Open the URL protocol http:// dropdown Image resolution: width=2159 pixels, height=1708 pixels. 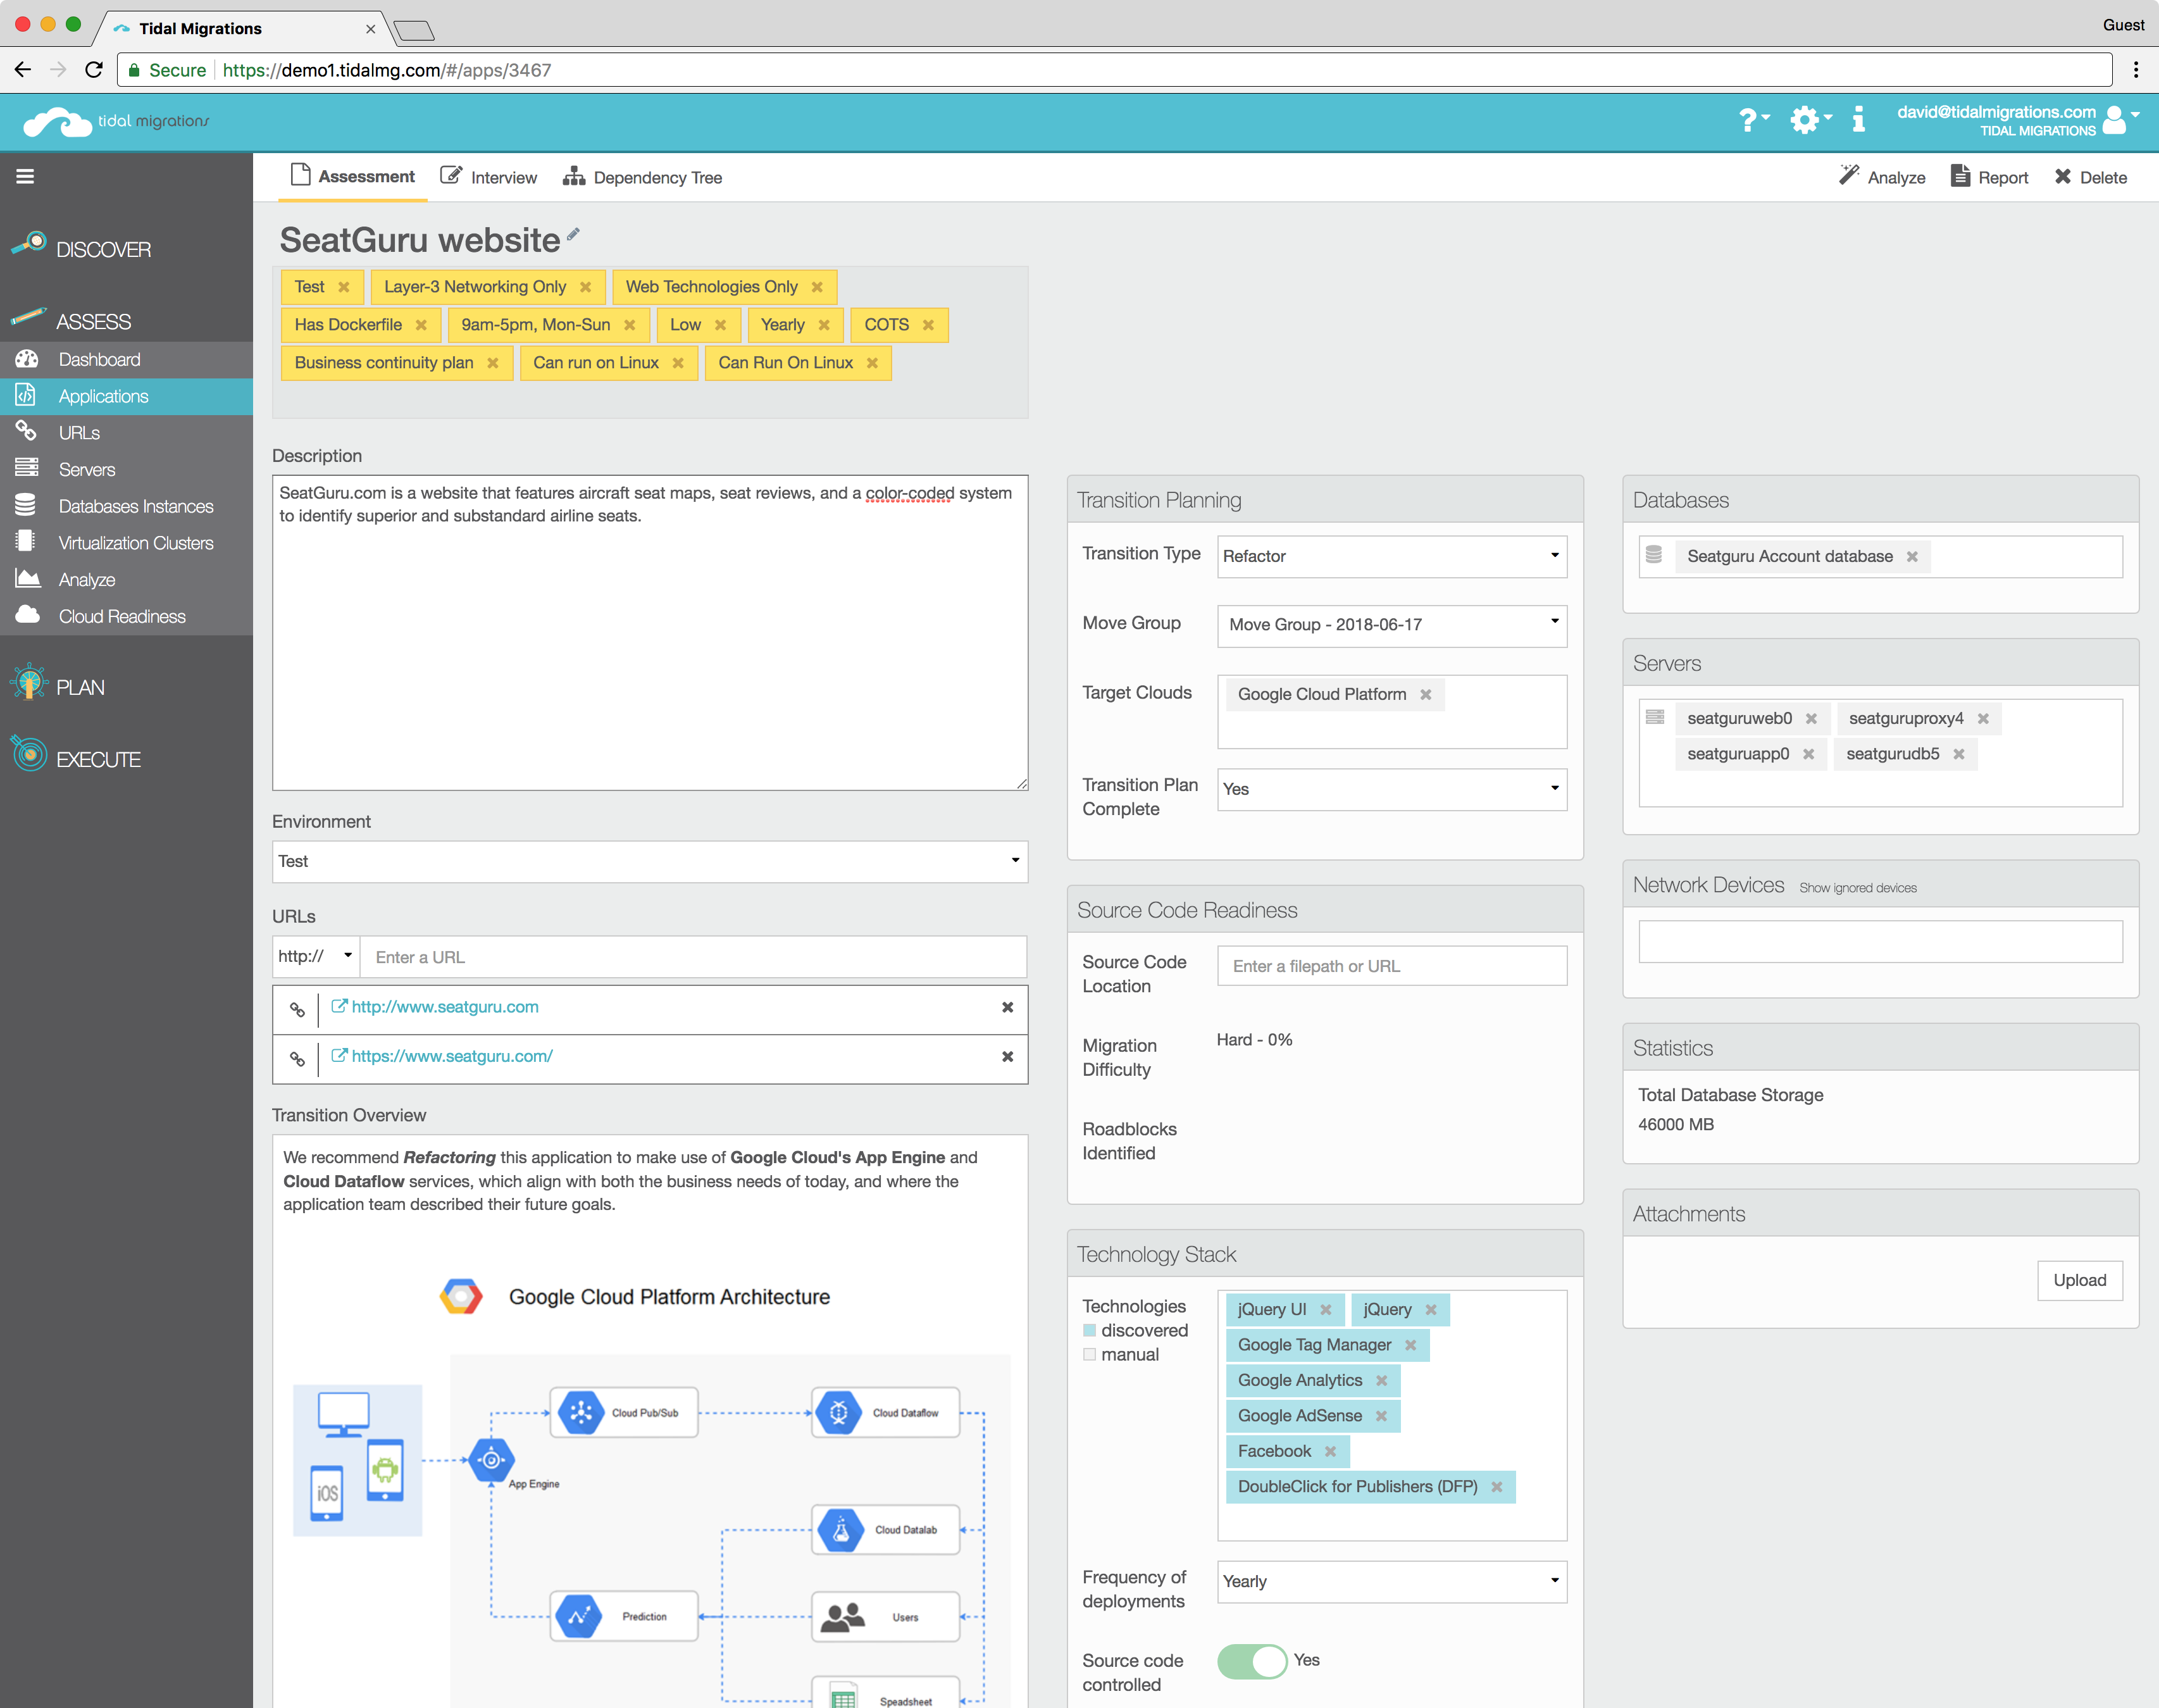click(x=316, y=957)
